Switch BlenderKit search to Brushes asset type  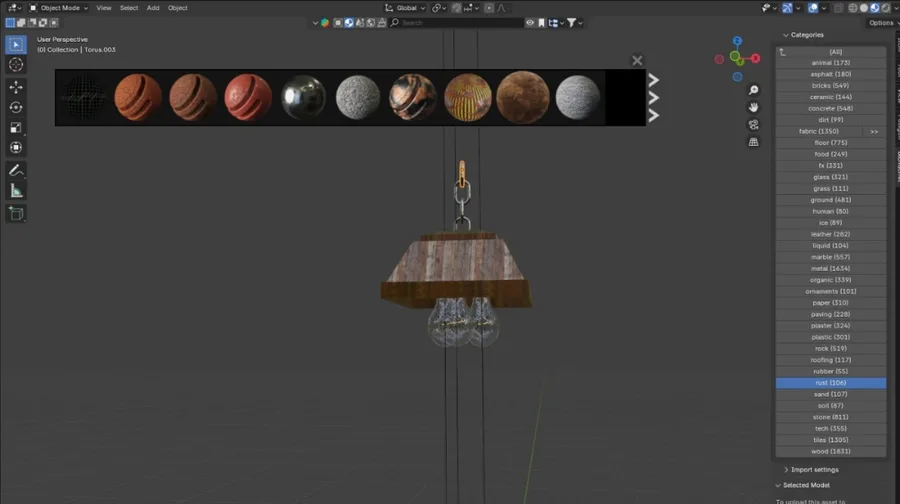coord(382,23)
